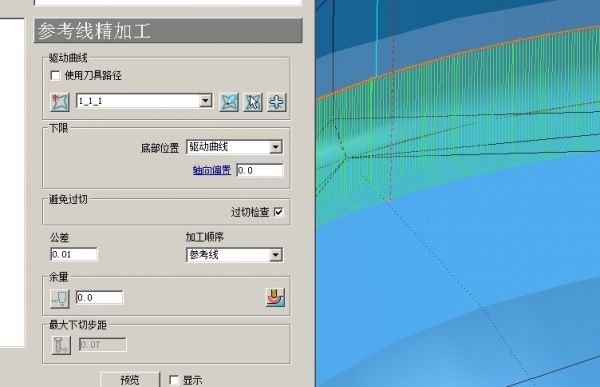Click the interactive pick pattern icon with cursor
600x387 pixels.
click(253, 102)
